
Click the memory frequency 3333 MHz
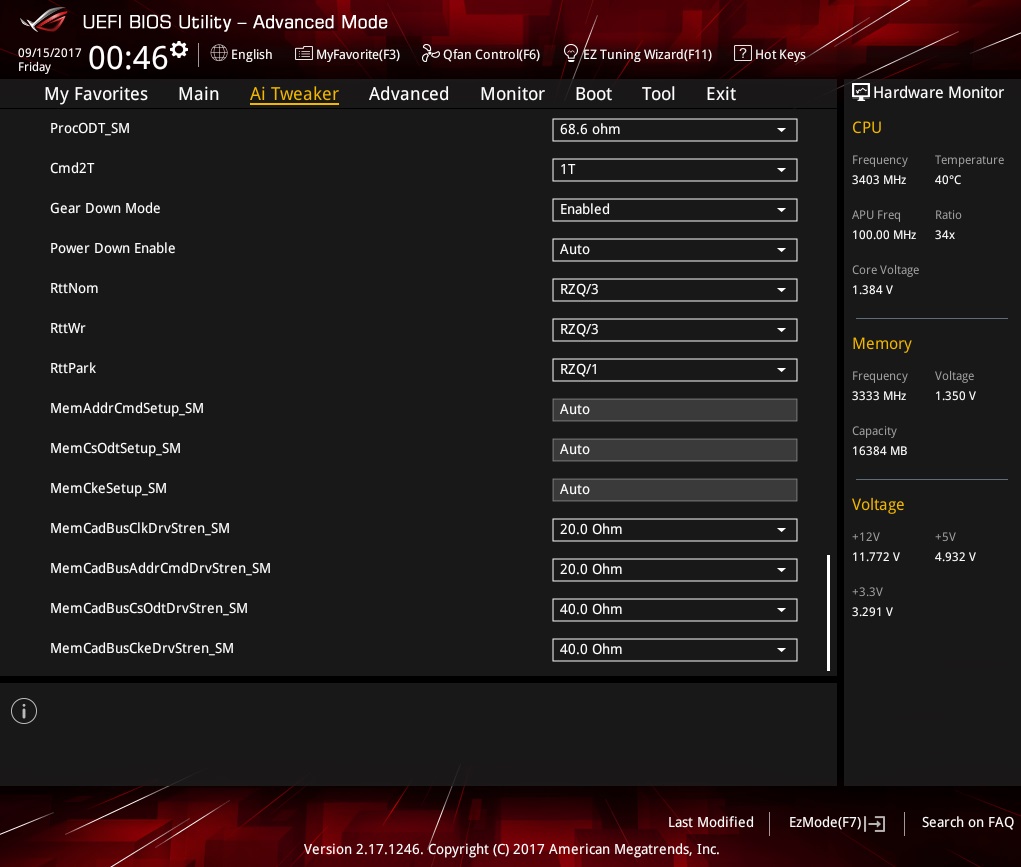[878, 396]
